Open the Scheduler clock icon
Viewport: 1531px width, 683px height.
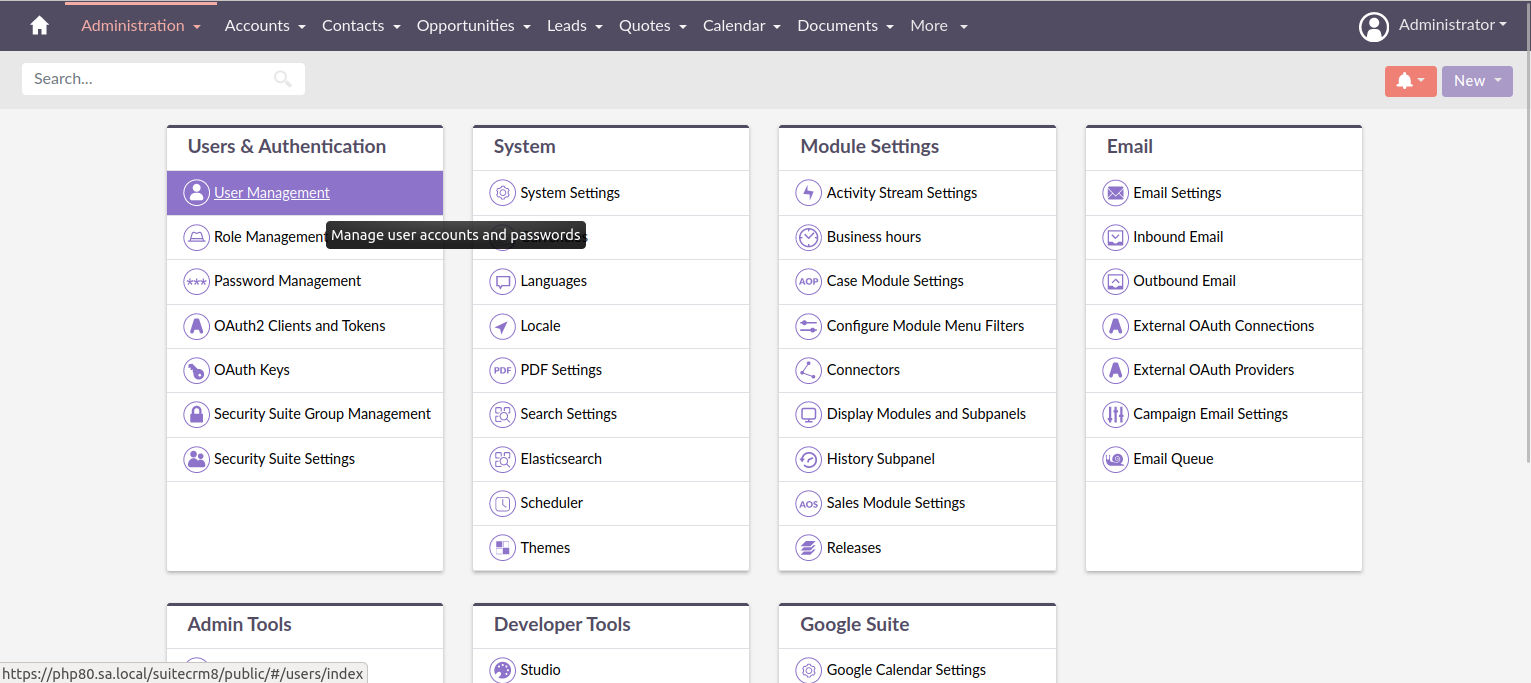pyautogui.click(x=502, y=503)
